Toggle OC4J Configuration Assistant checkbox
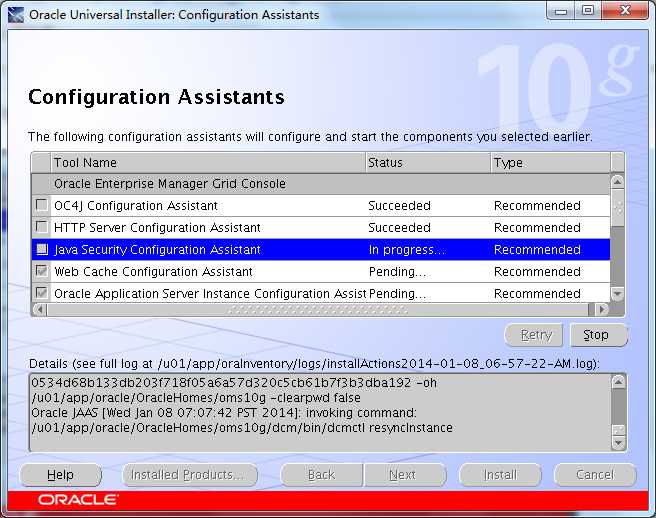Screen dimensions: 656x518 coord(41,205)
